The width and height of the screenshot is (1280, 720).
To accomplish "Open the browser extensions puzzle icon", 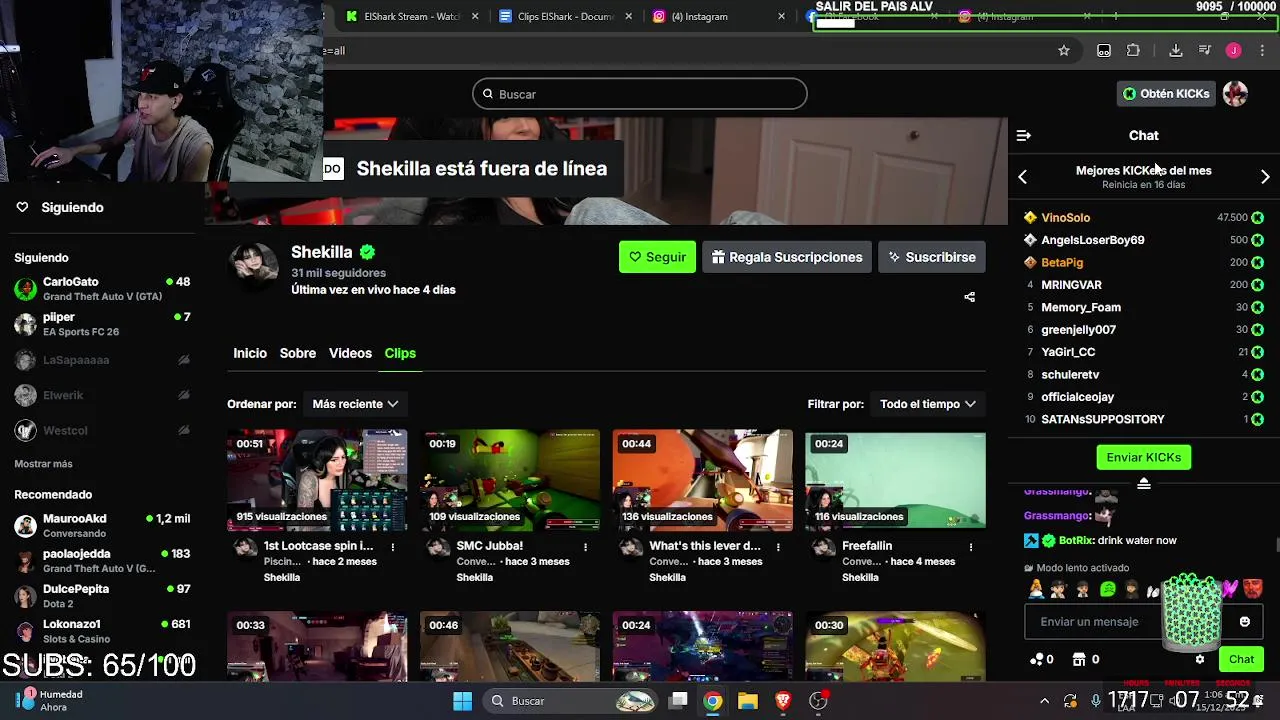I will pos(1133,51).
